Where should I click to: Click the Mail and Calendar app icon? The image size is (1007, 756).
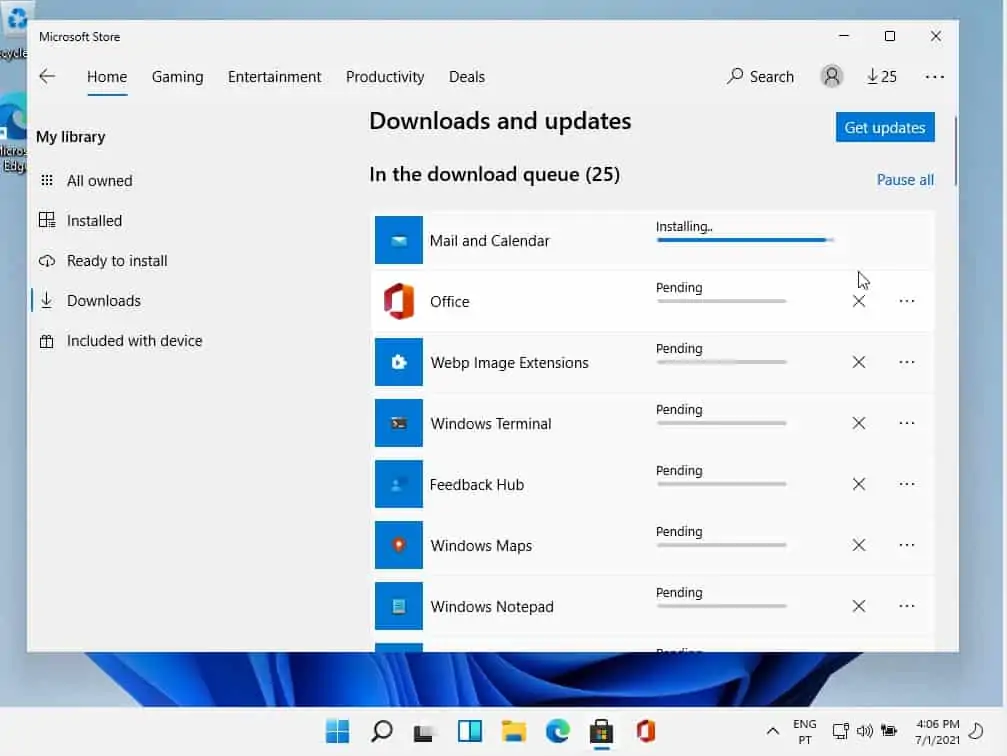[x=399, y=240]
